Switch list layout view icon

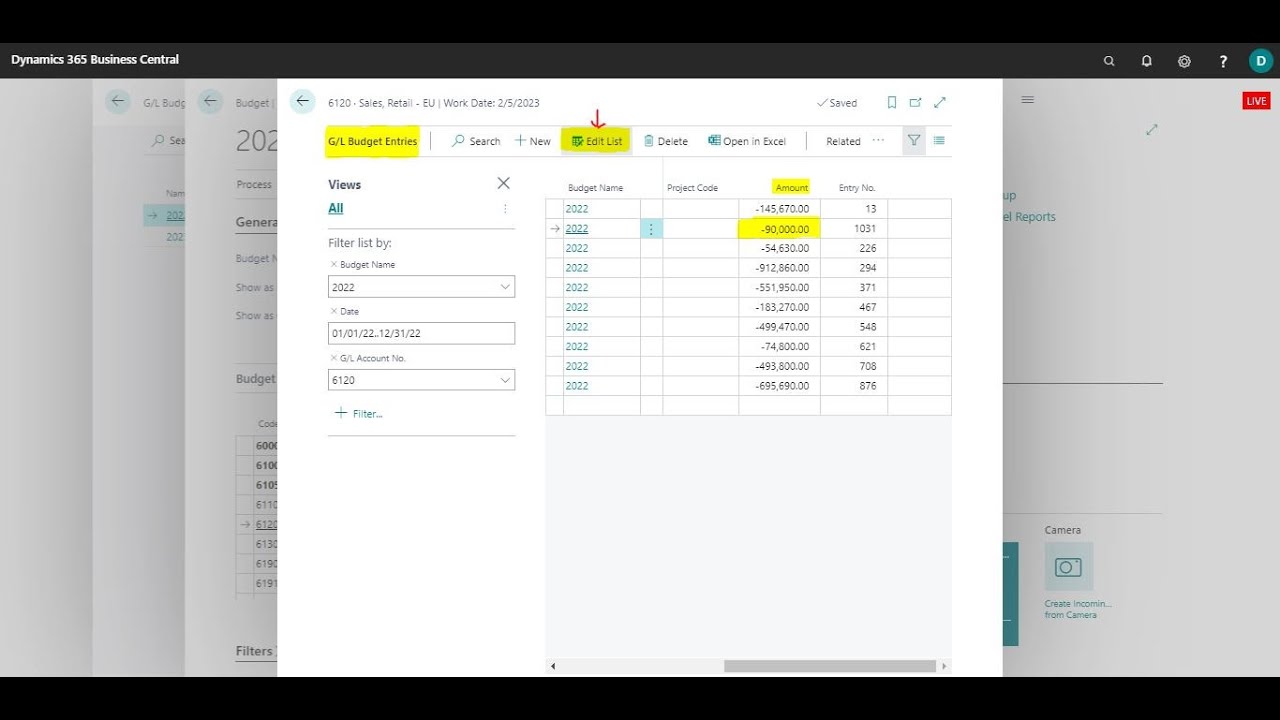pyautogui.click(x=939, y=141)
